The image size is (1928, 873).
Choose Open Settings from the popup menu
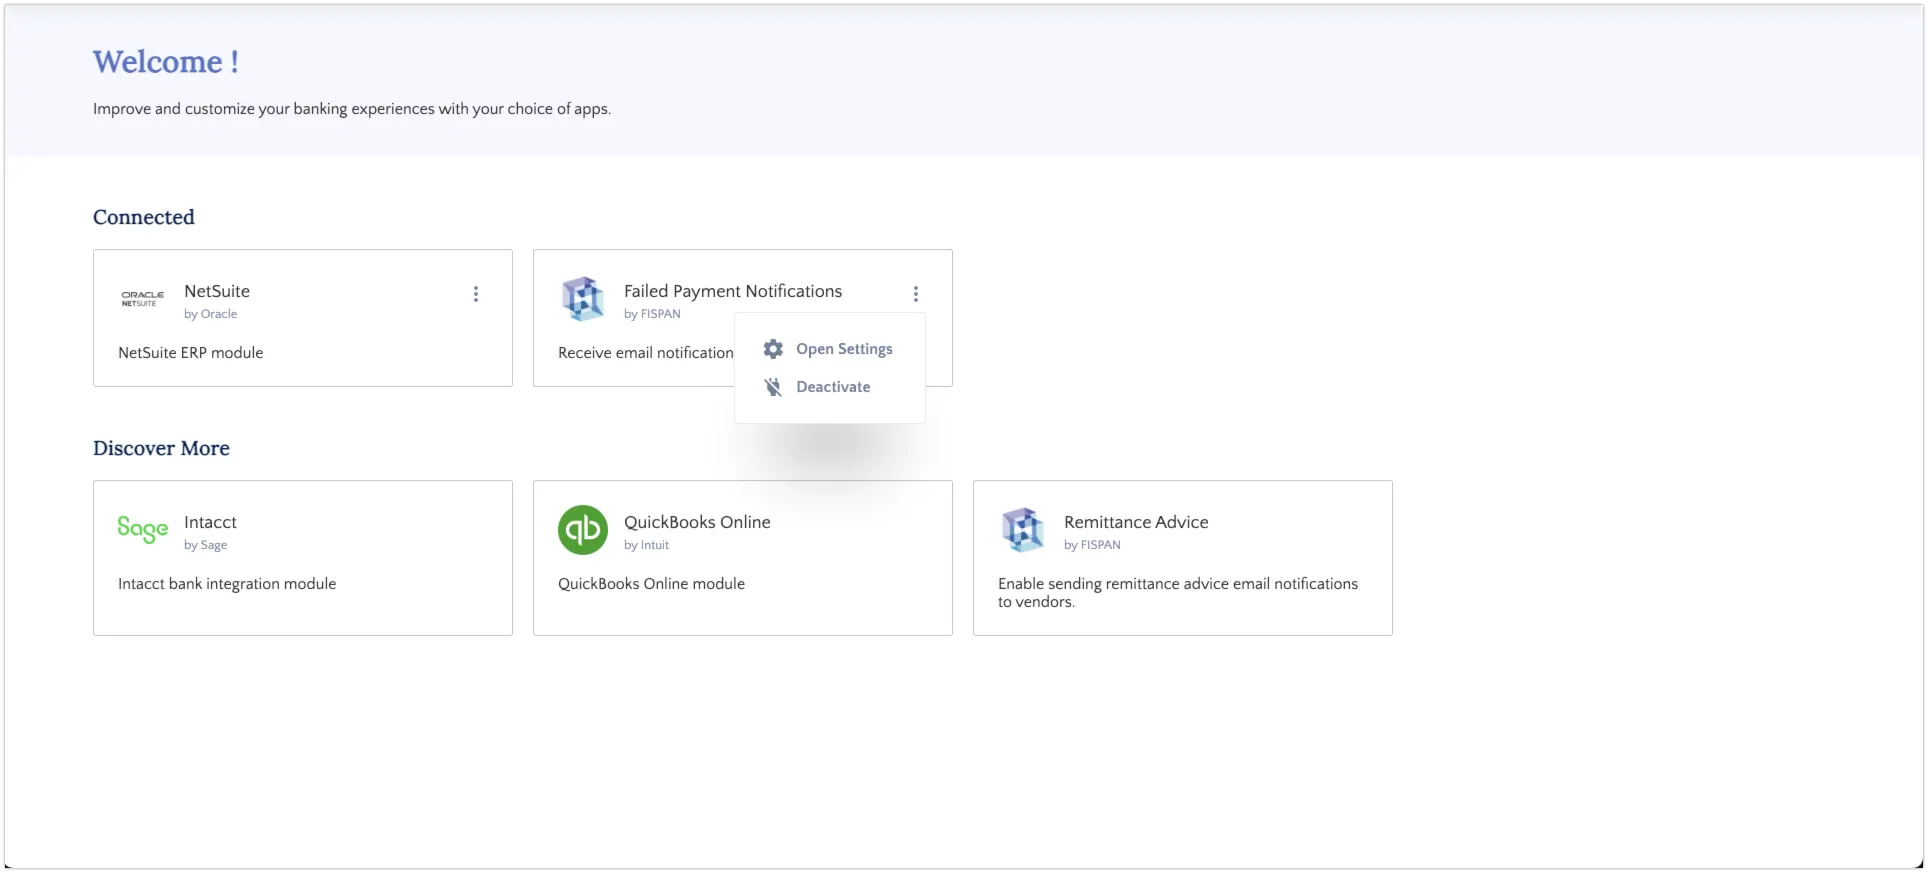(844, 349)
